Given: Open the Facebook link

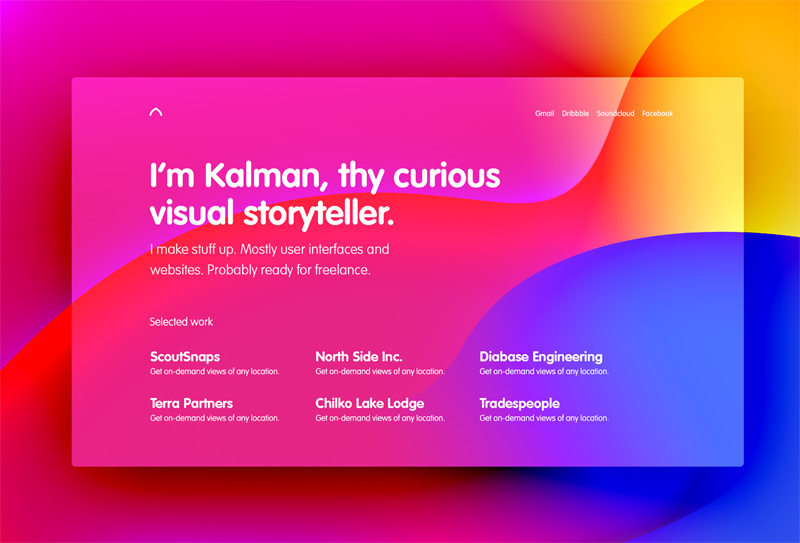Looking at the screenshot, I should [657, 114].
